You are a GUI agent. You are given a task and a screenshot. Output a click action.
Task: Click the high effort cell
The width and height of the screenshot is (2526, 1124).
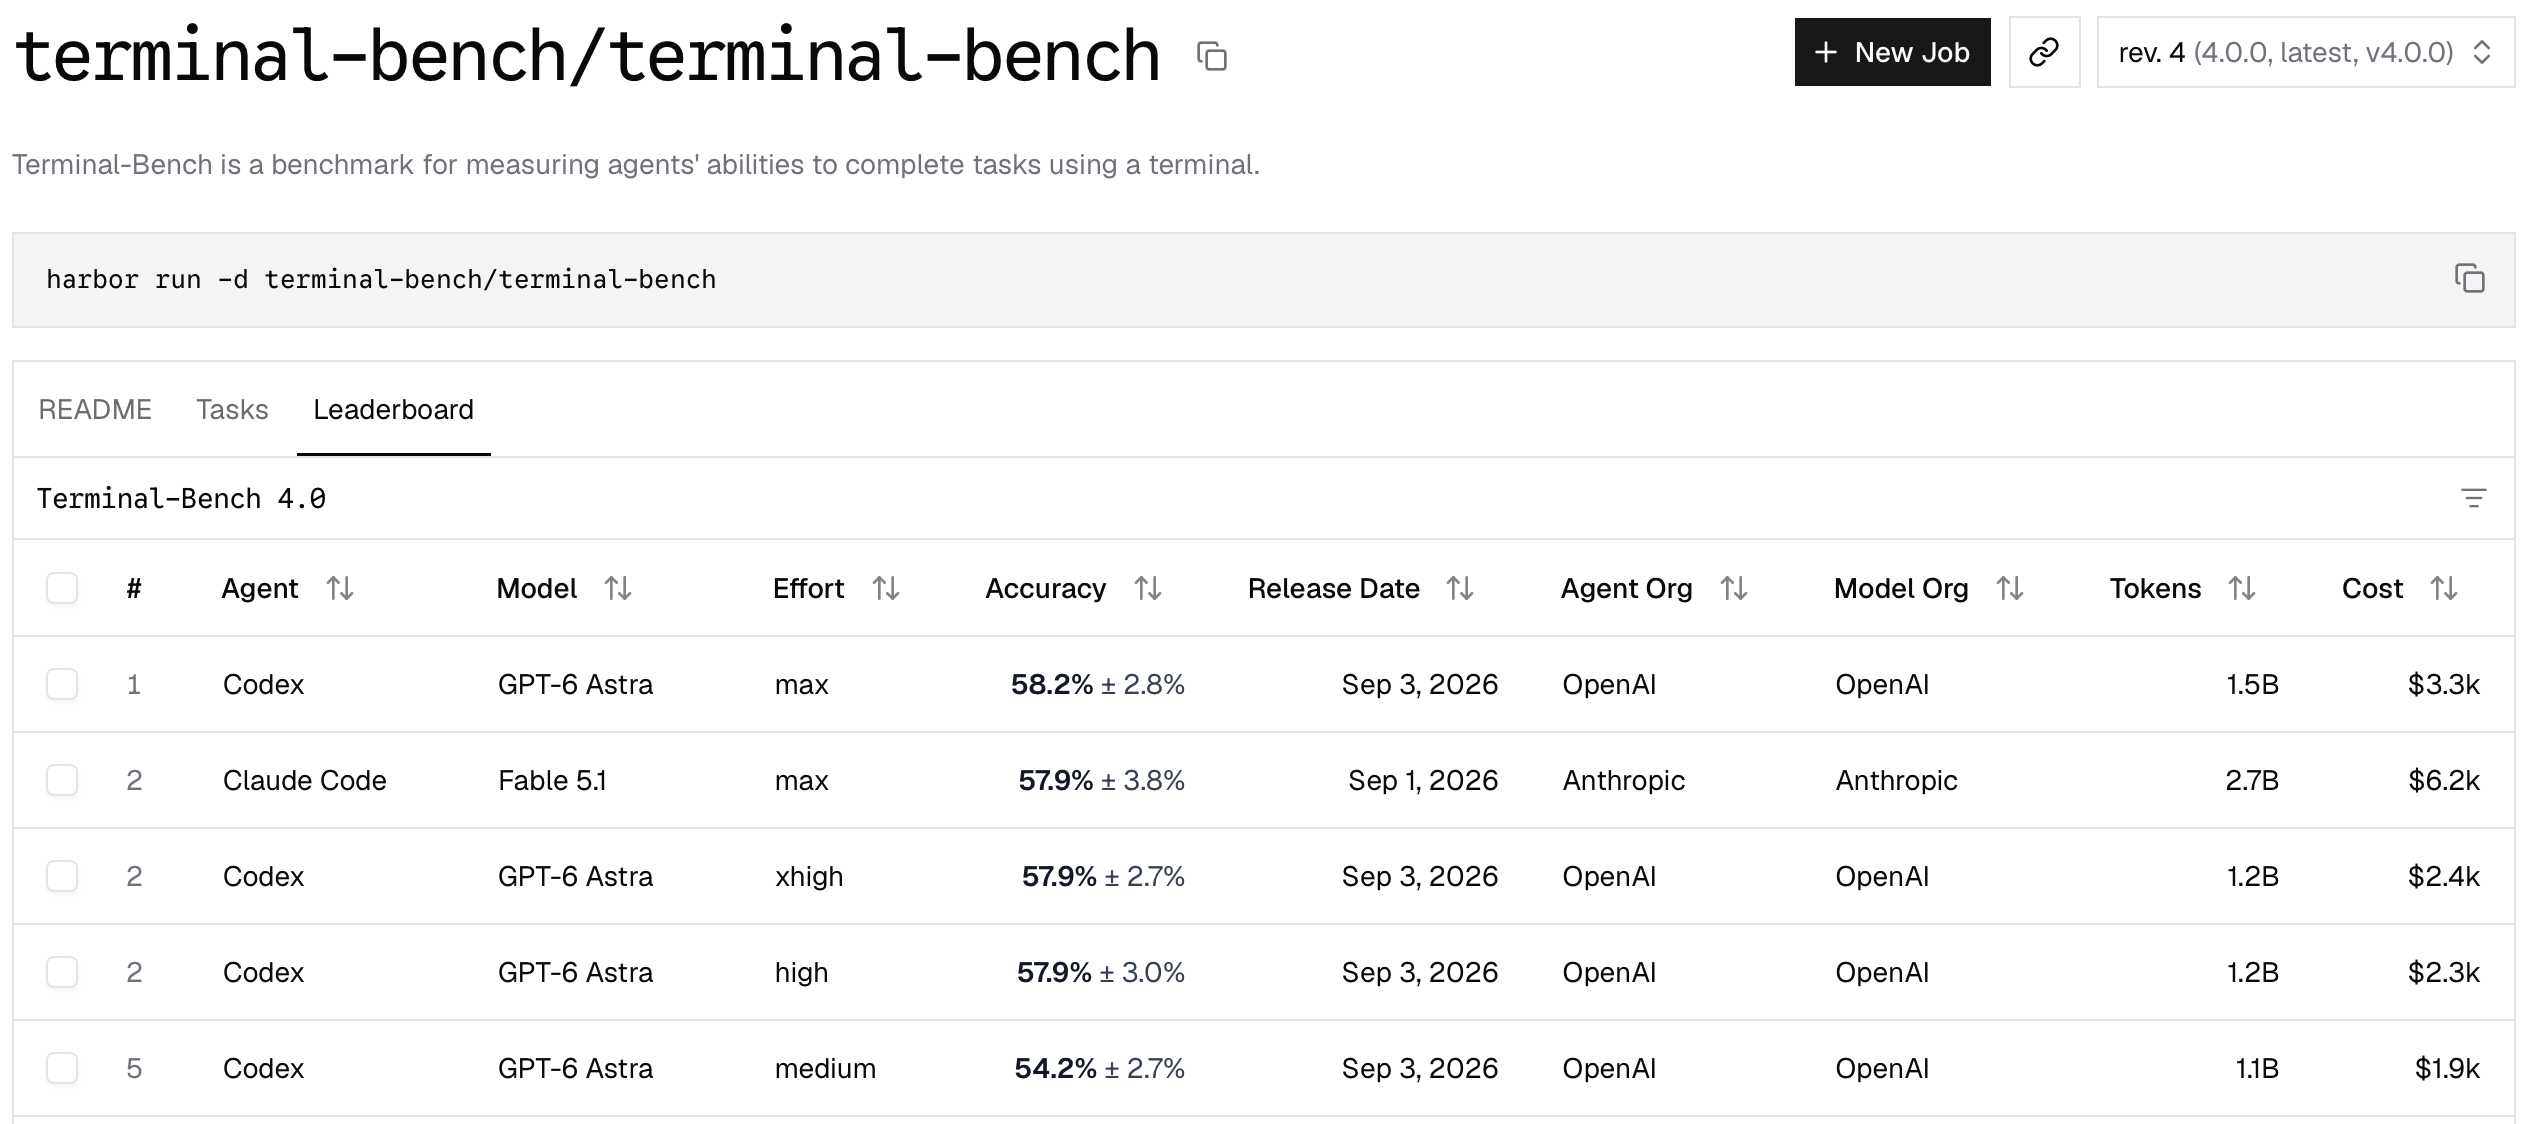point(801,972)
